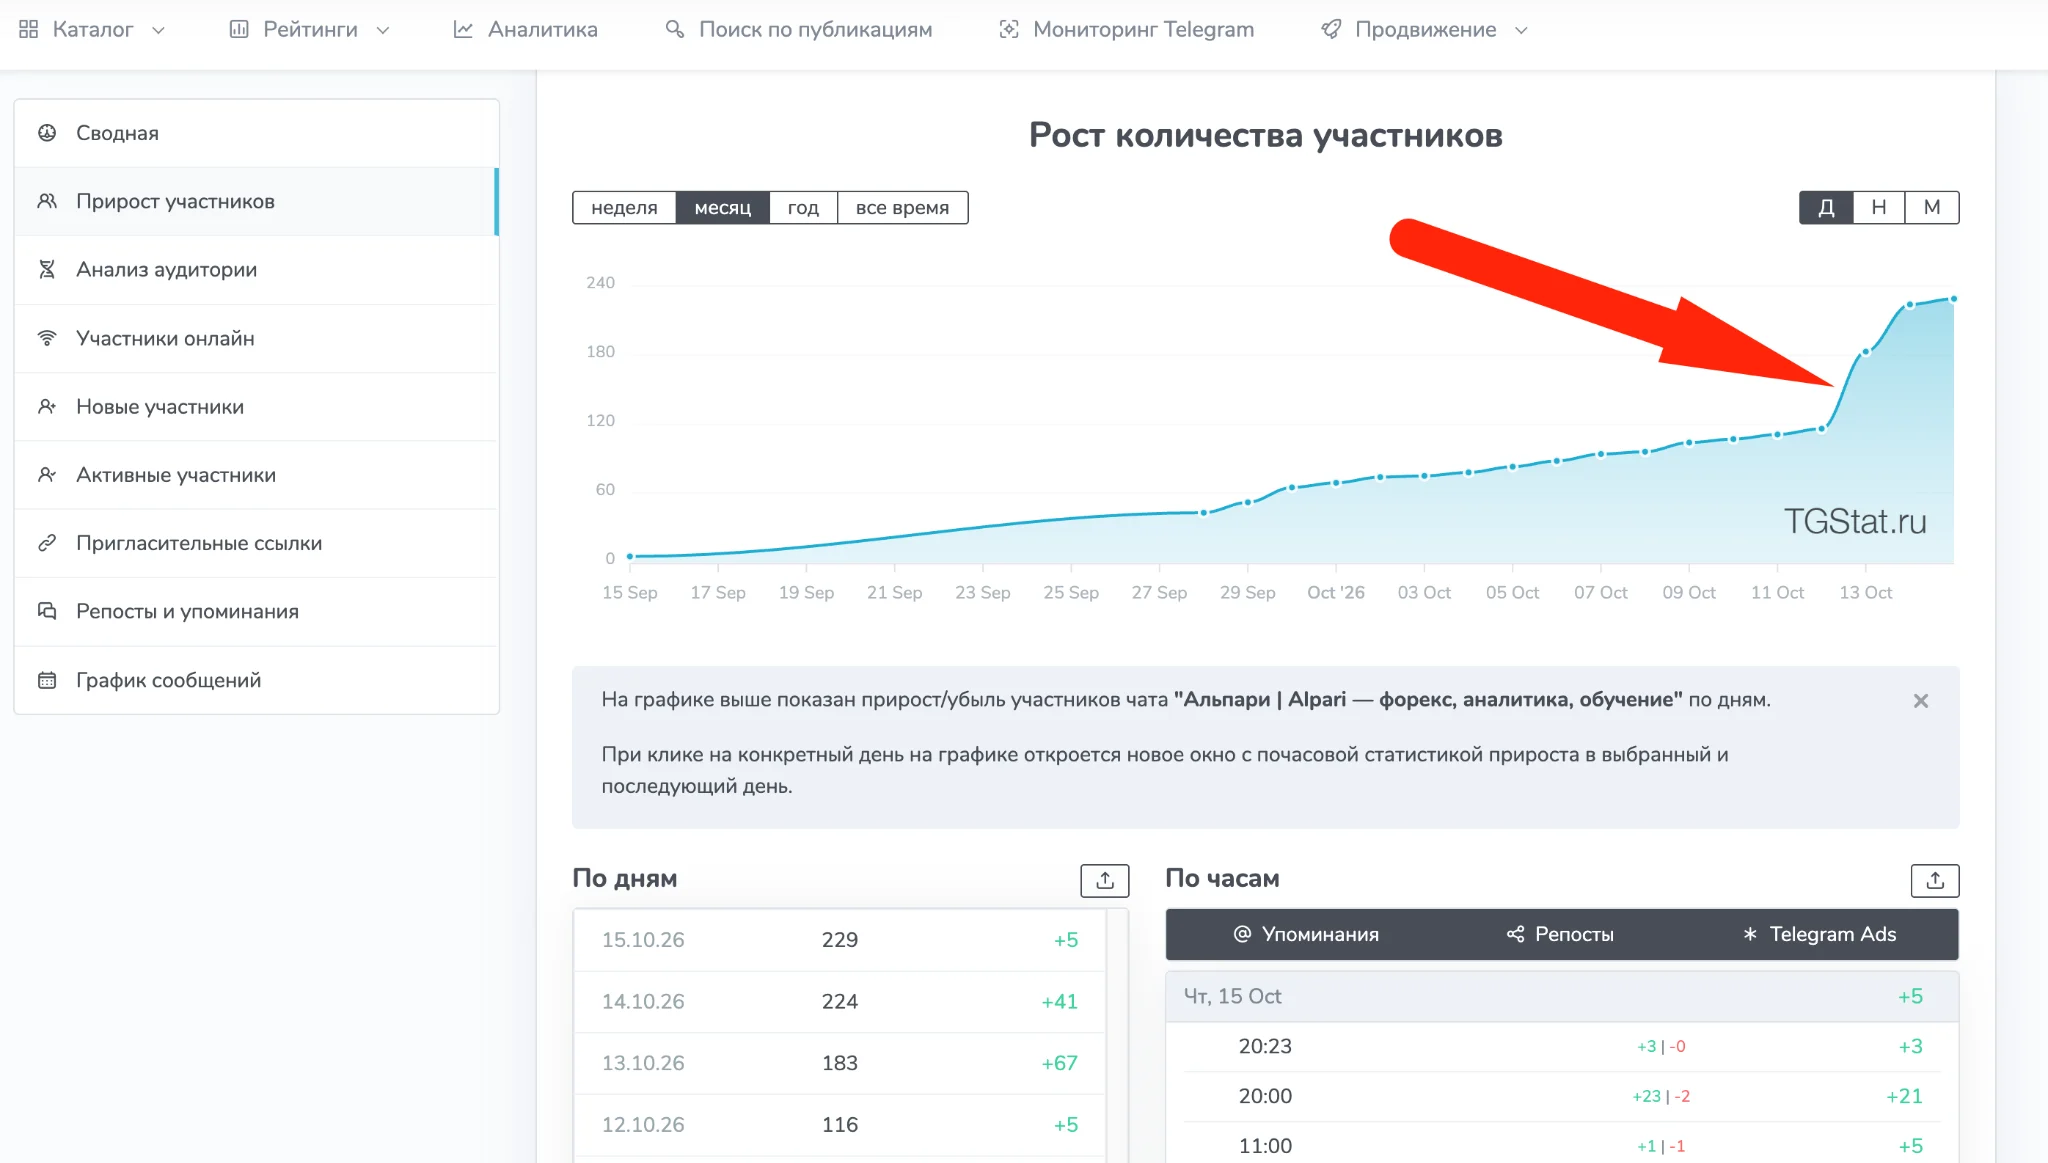Open the Упоминания tab
Viewport: 2048px width, 1163px height.
click(1306, 934)
